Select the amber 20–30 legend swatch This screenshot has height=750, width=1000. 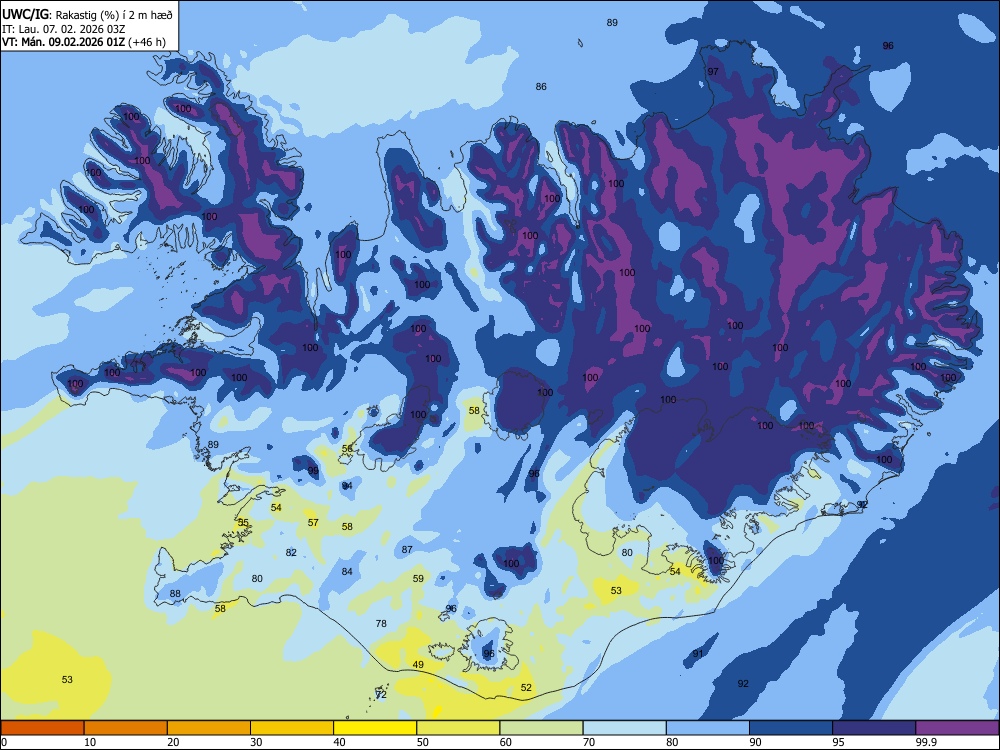pyautogui.click(x=209, y=728)
